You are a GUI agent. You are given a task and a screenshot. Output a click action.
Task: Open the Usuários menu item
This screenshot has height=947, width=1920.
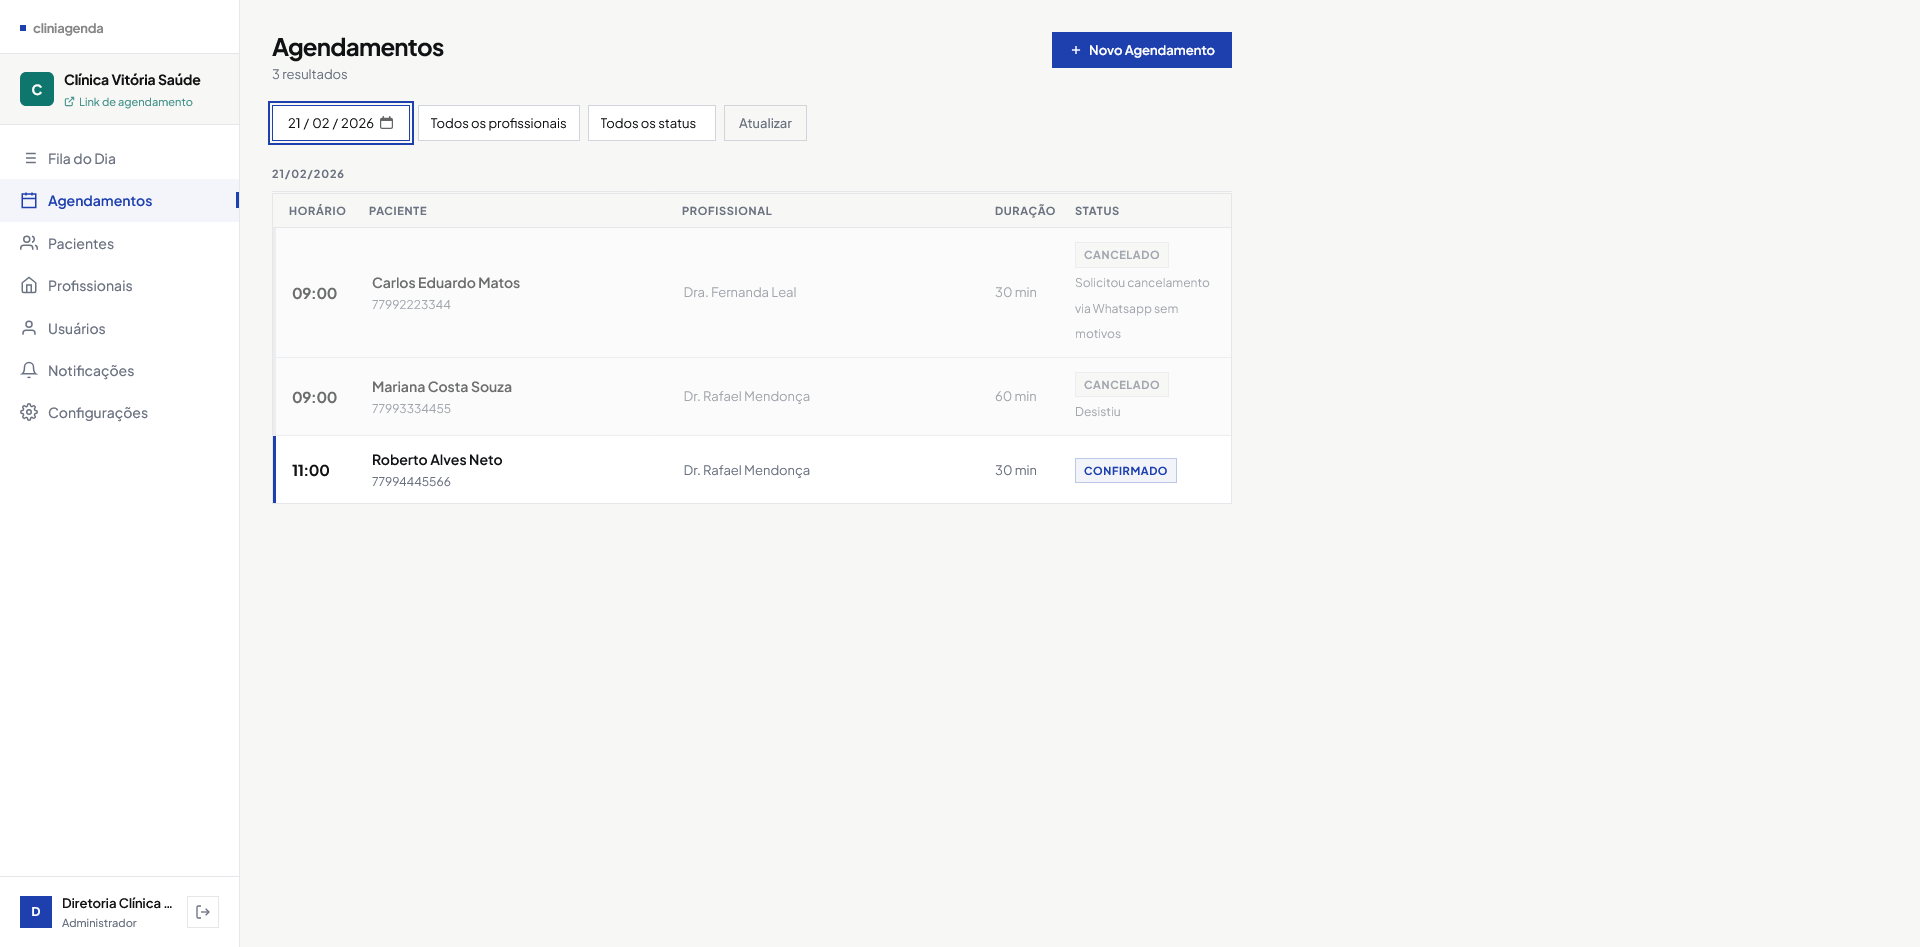coord(77,329)
